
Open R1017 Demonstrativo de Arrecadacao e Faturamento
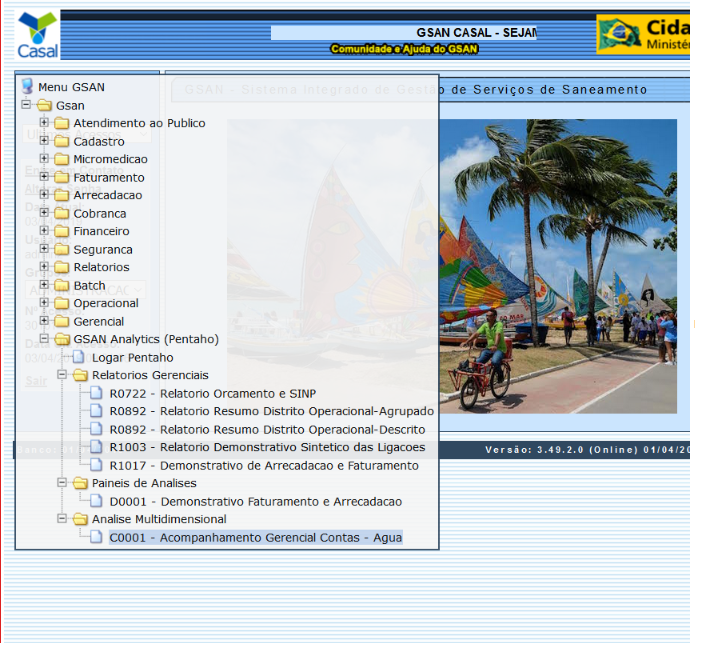click(x=264, y=466)
